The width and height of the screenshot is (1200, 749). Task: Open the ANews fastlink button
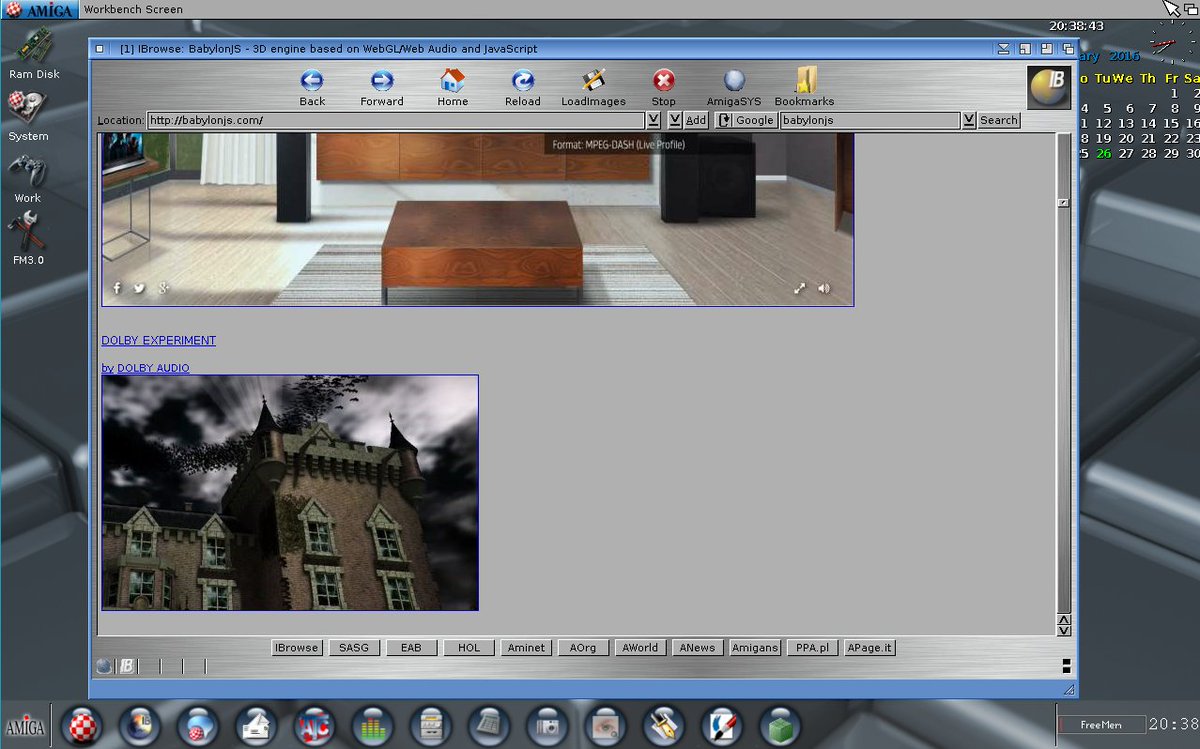(x=697, y=648)
